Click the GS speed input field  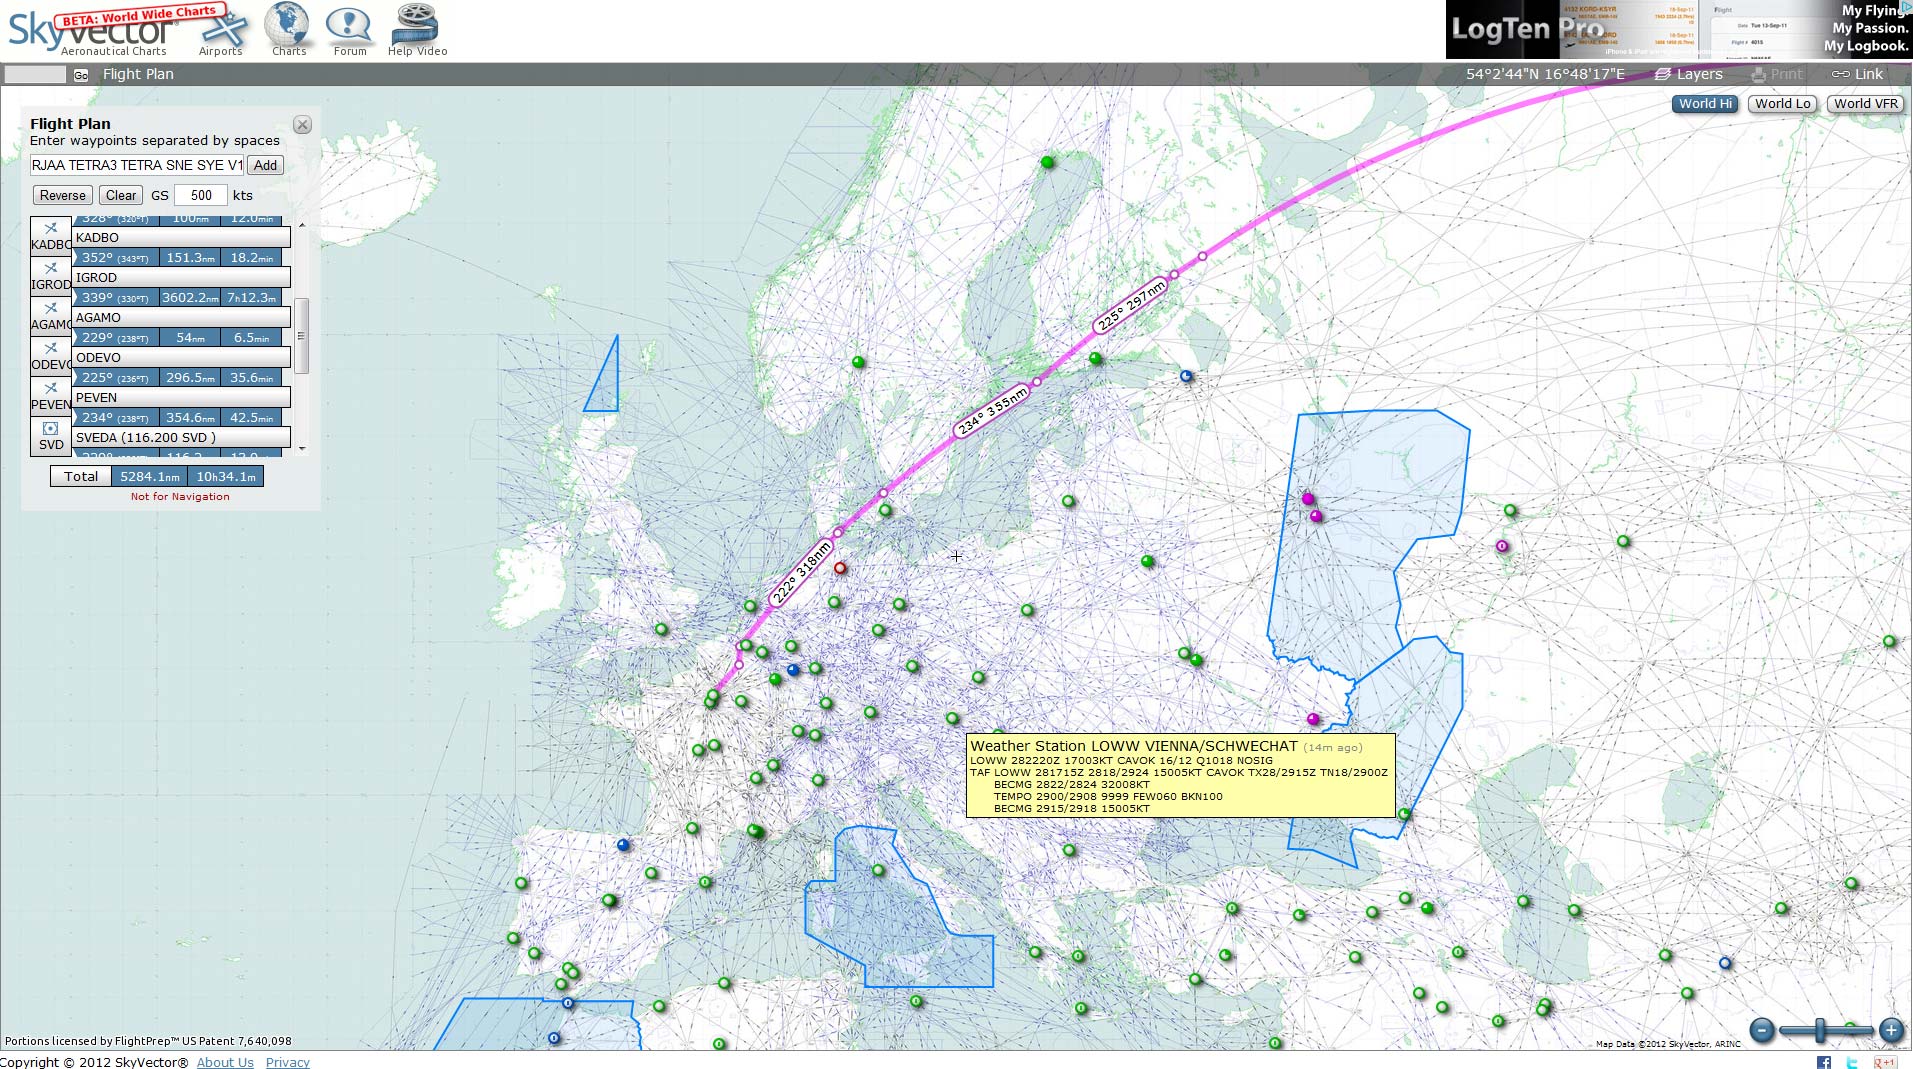[x=201, y=195]
